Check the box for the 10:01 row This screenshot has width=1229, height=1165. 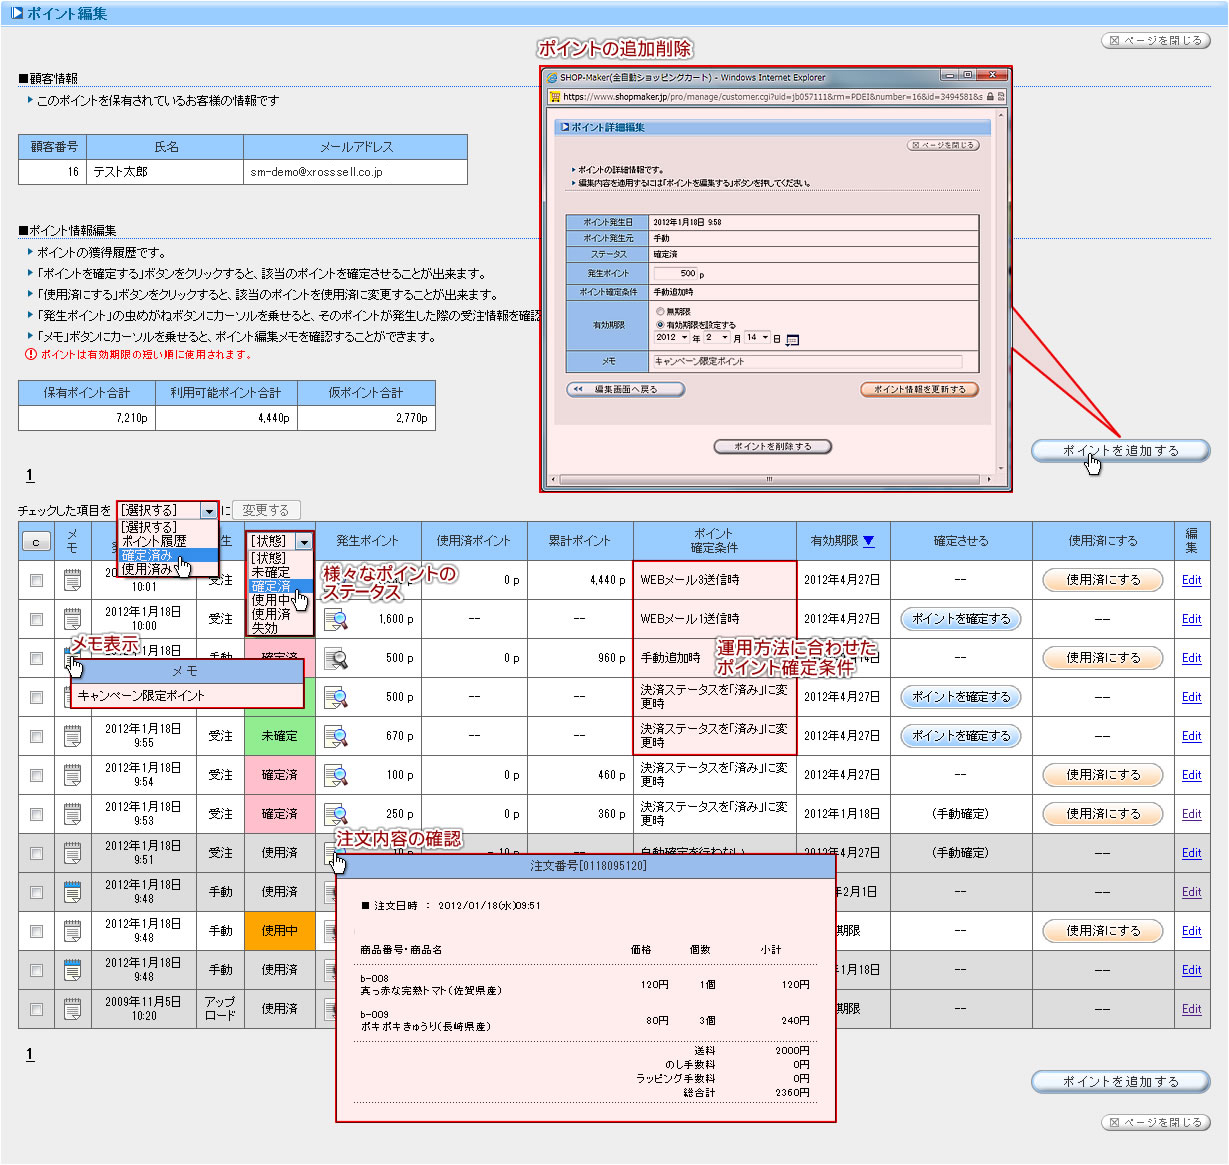37,580
